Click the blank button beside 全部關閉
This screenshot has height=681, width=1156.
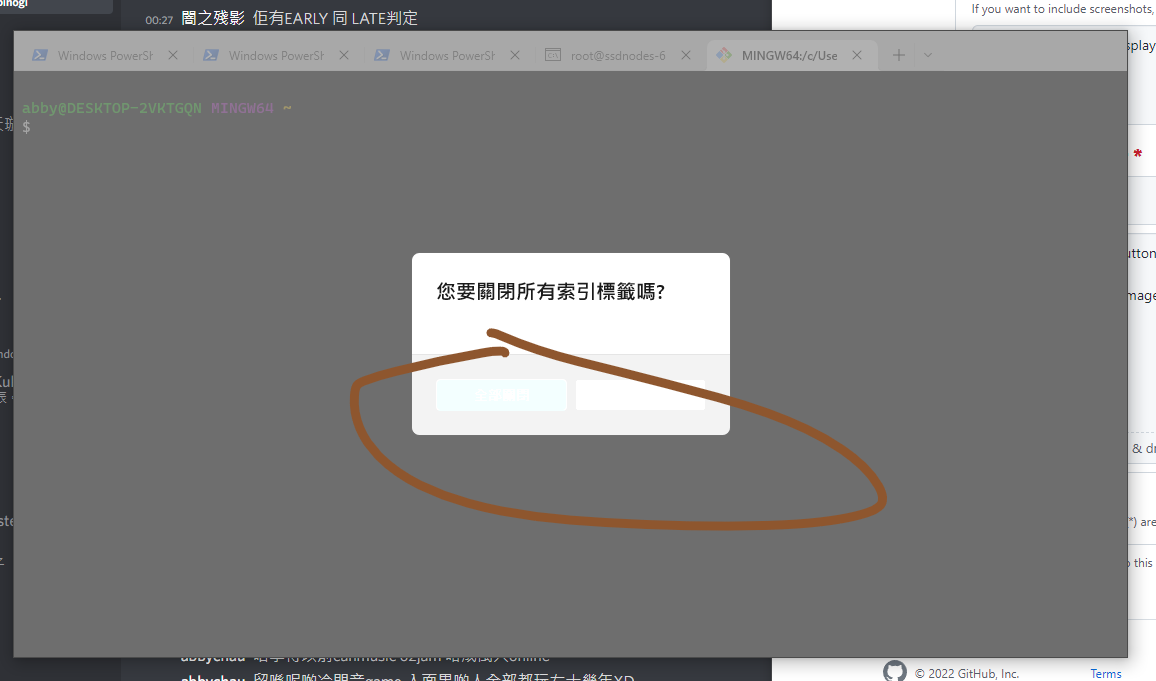click(640, 395)
